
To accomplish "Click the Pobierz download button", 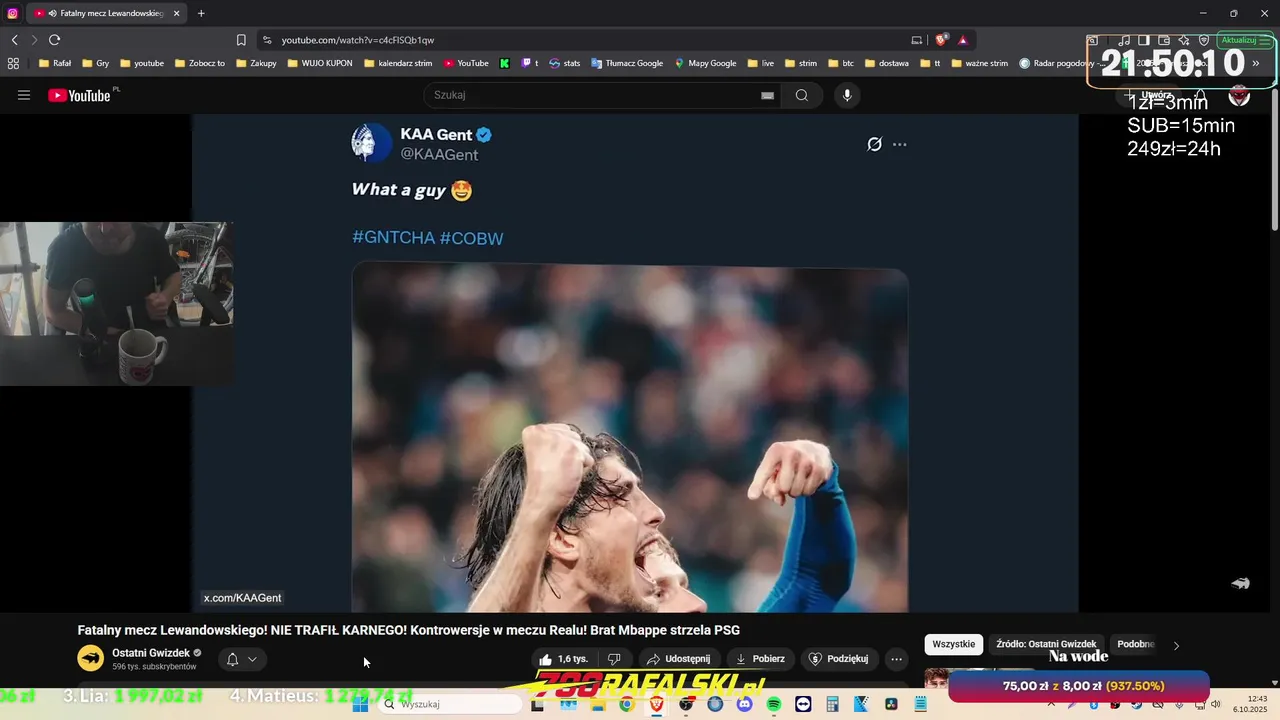I will [760, 659].
